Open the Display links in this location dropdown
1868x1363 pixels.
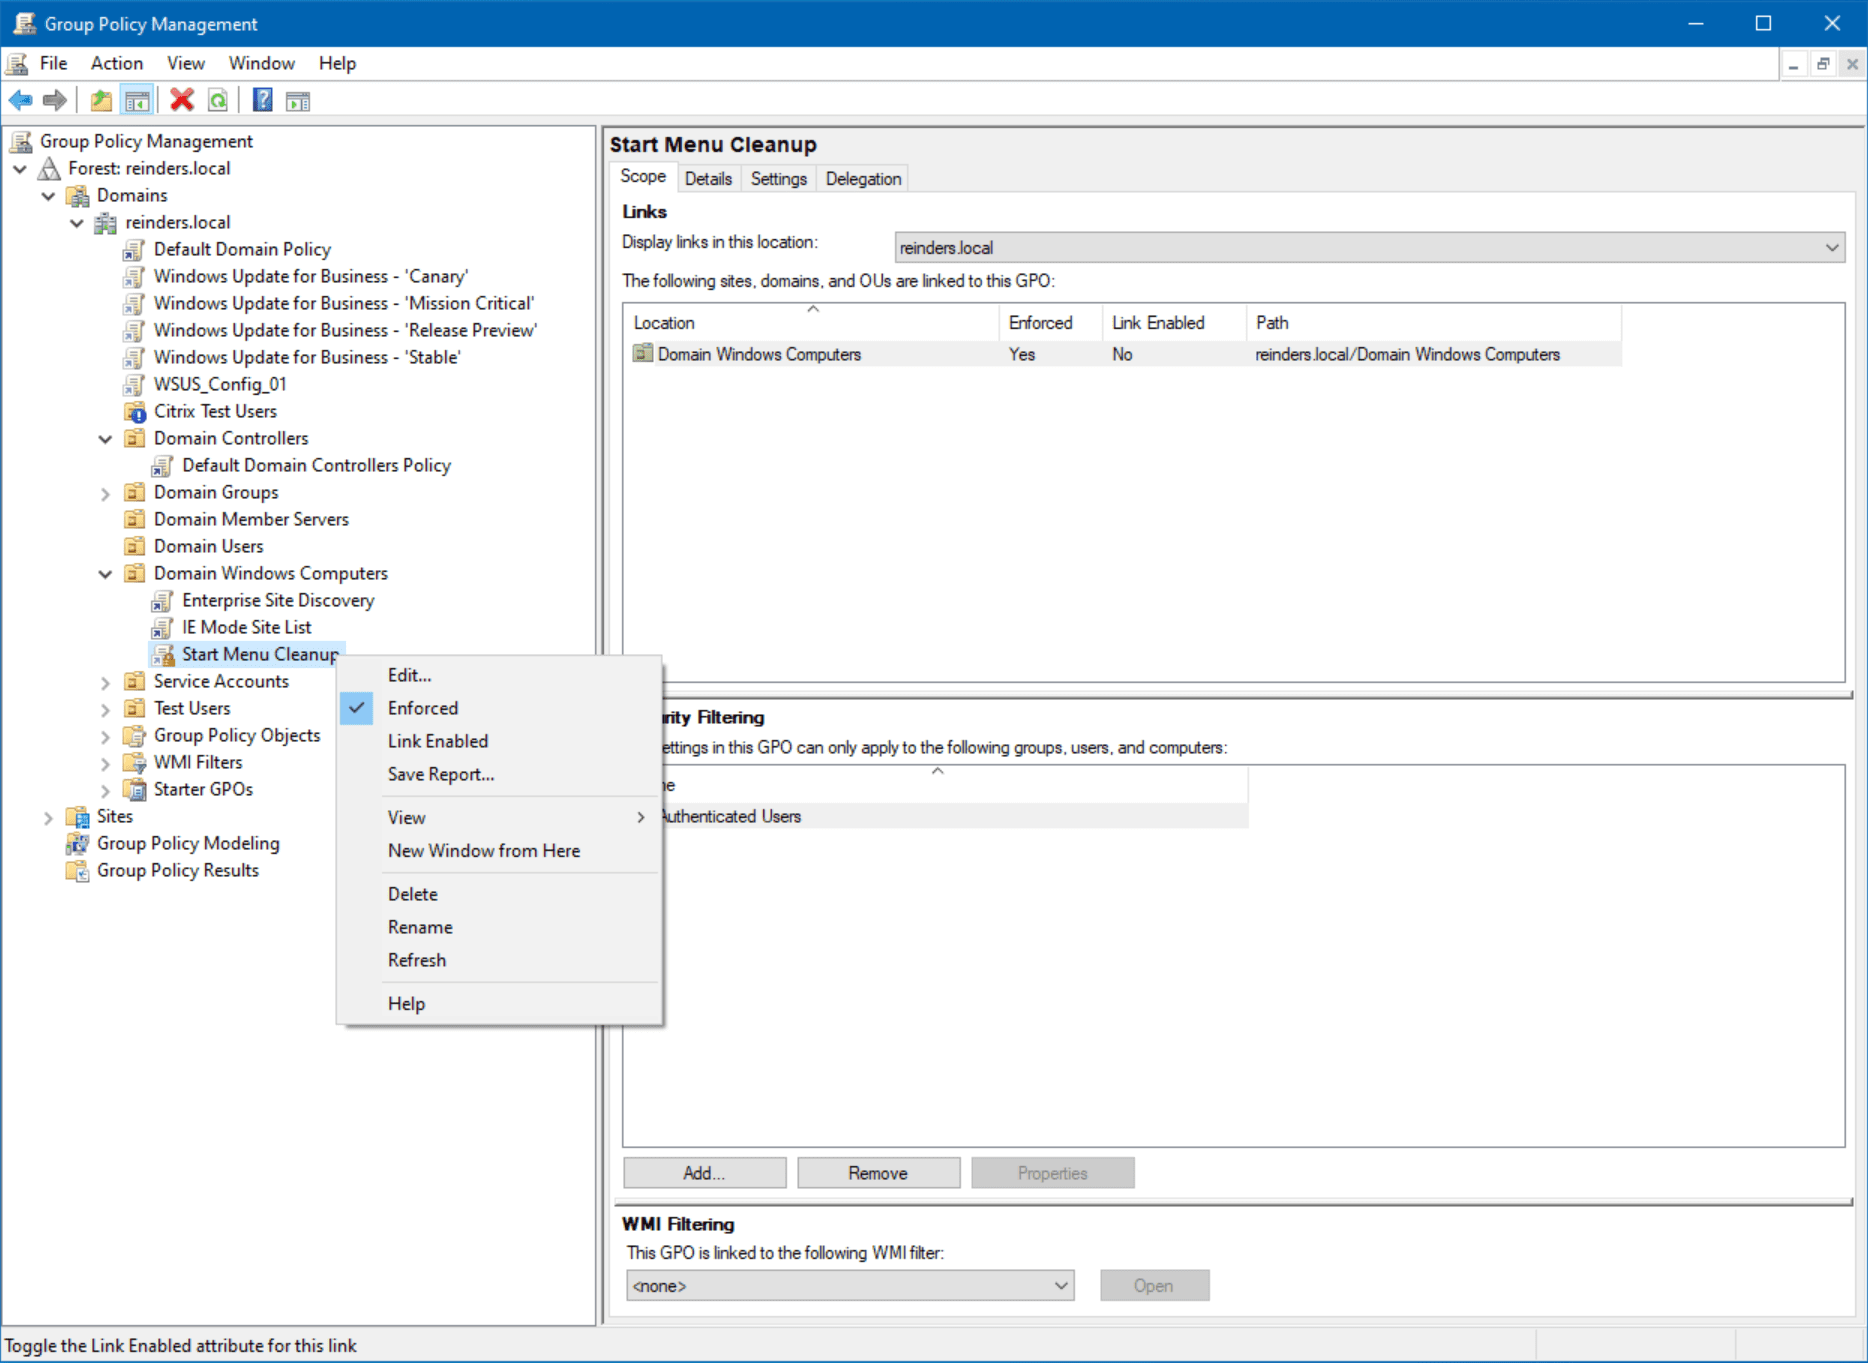[1833, 247]
